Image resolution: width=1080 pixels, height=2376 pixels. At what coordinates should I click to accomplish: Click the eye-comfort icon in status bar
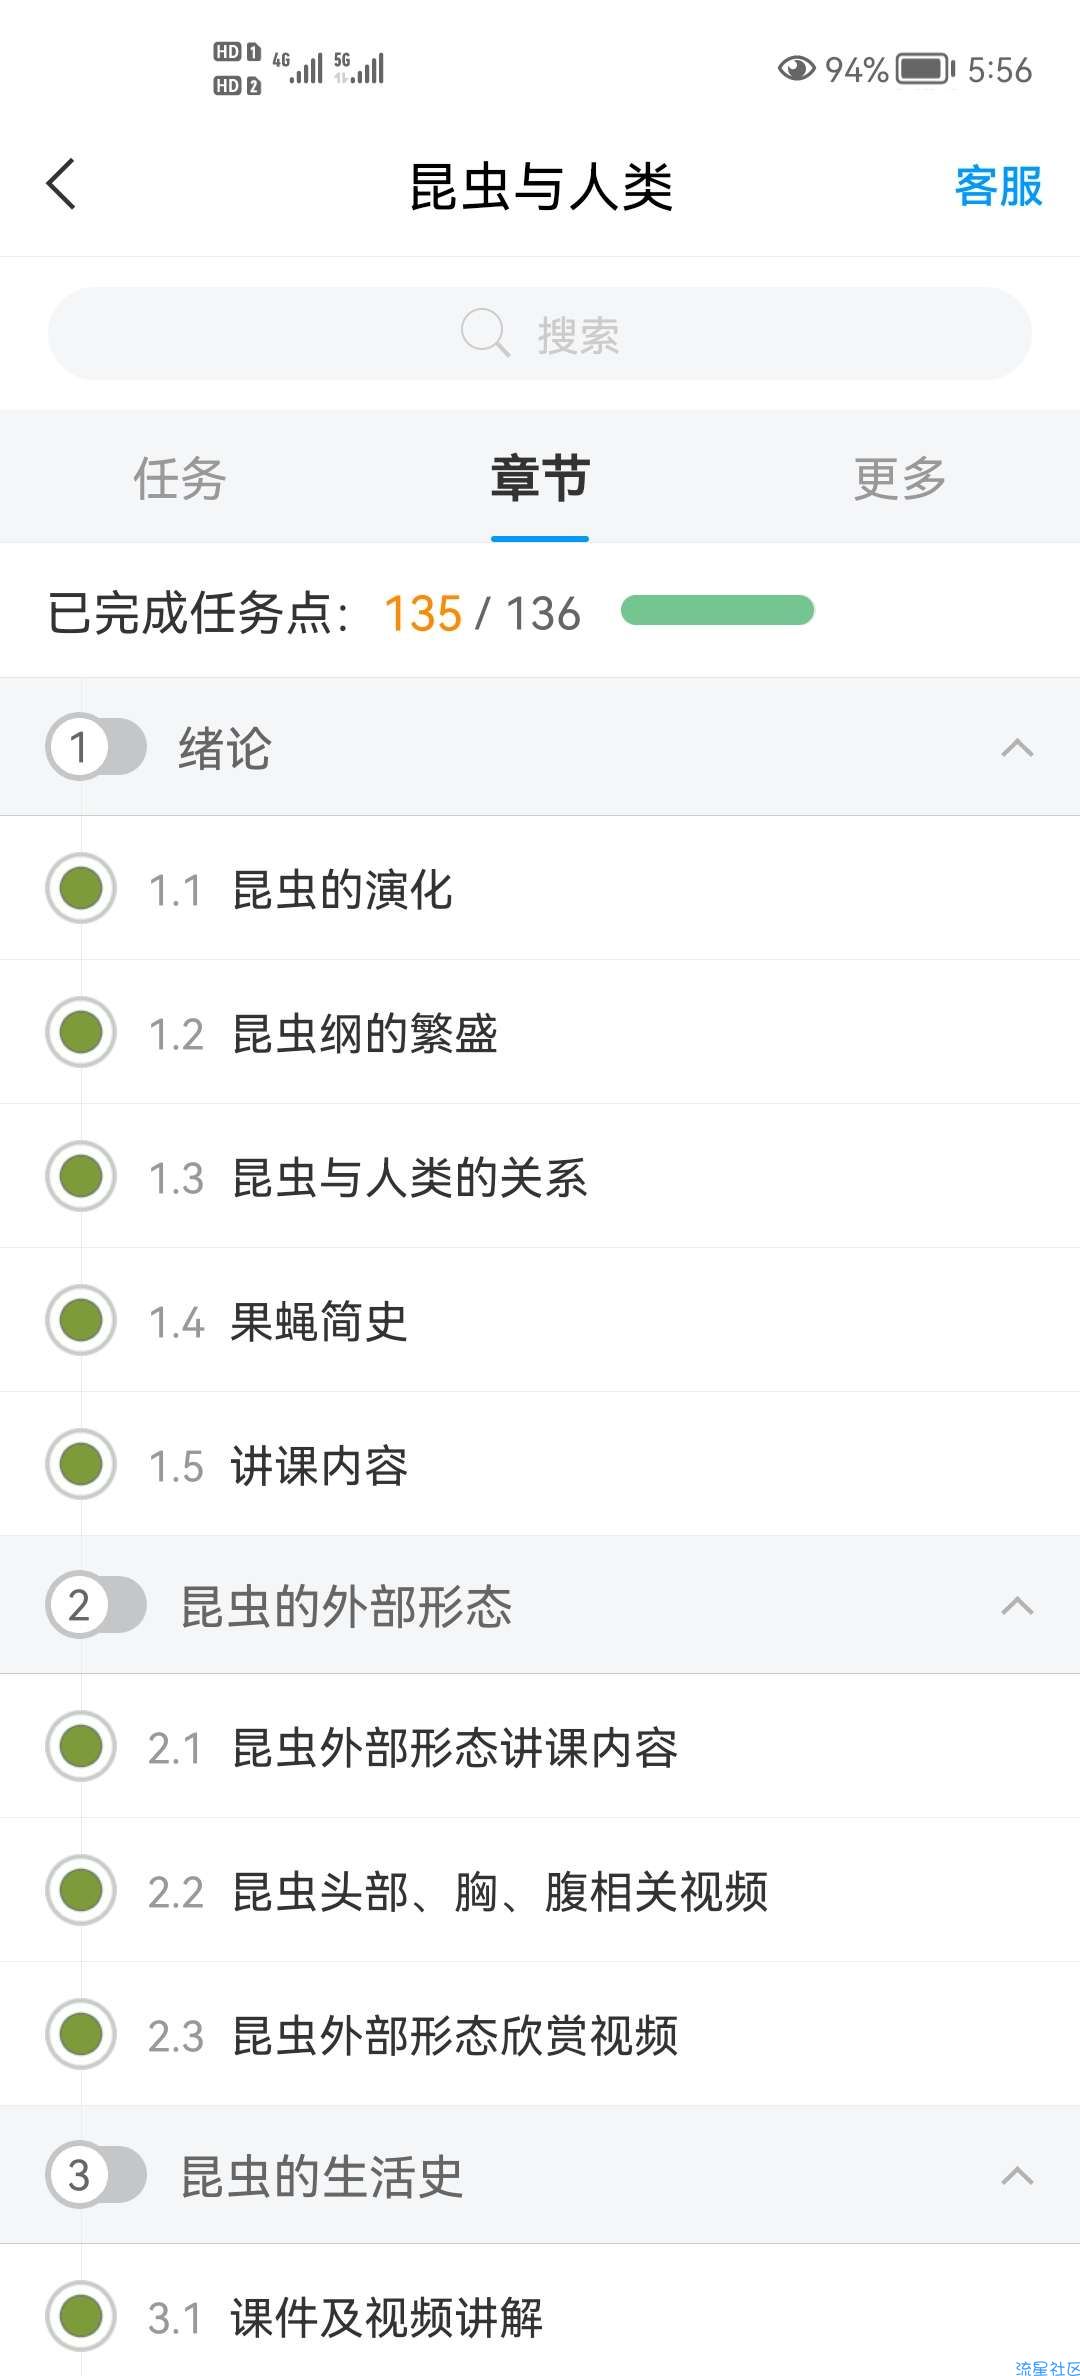(796, 69)
